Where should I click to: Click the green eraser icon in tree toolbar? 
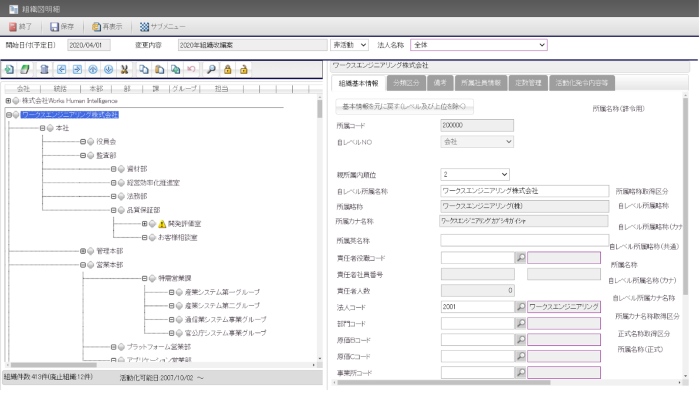[25, 70]
